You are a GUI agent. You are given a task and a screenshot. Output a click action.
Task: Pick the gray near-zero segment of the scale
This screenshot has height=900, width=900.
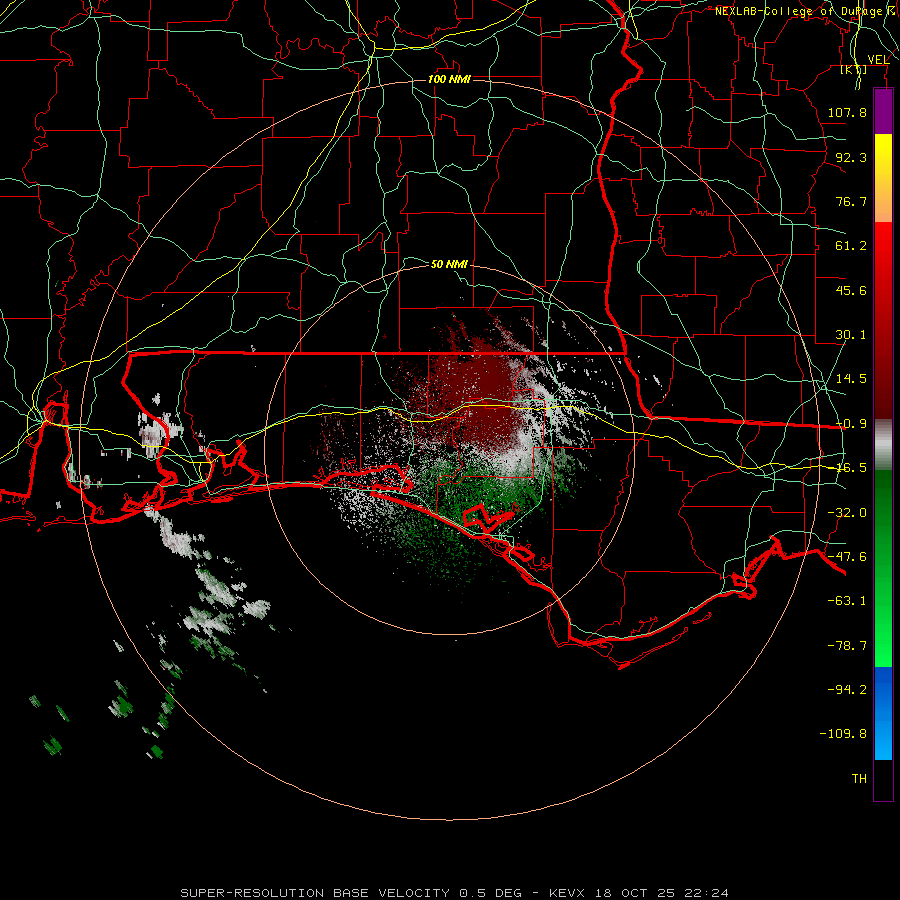click(x=883, y=444)
